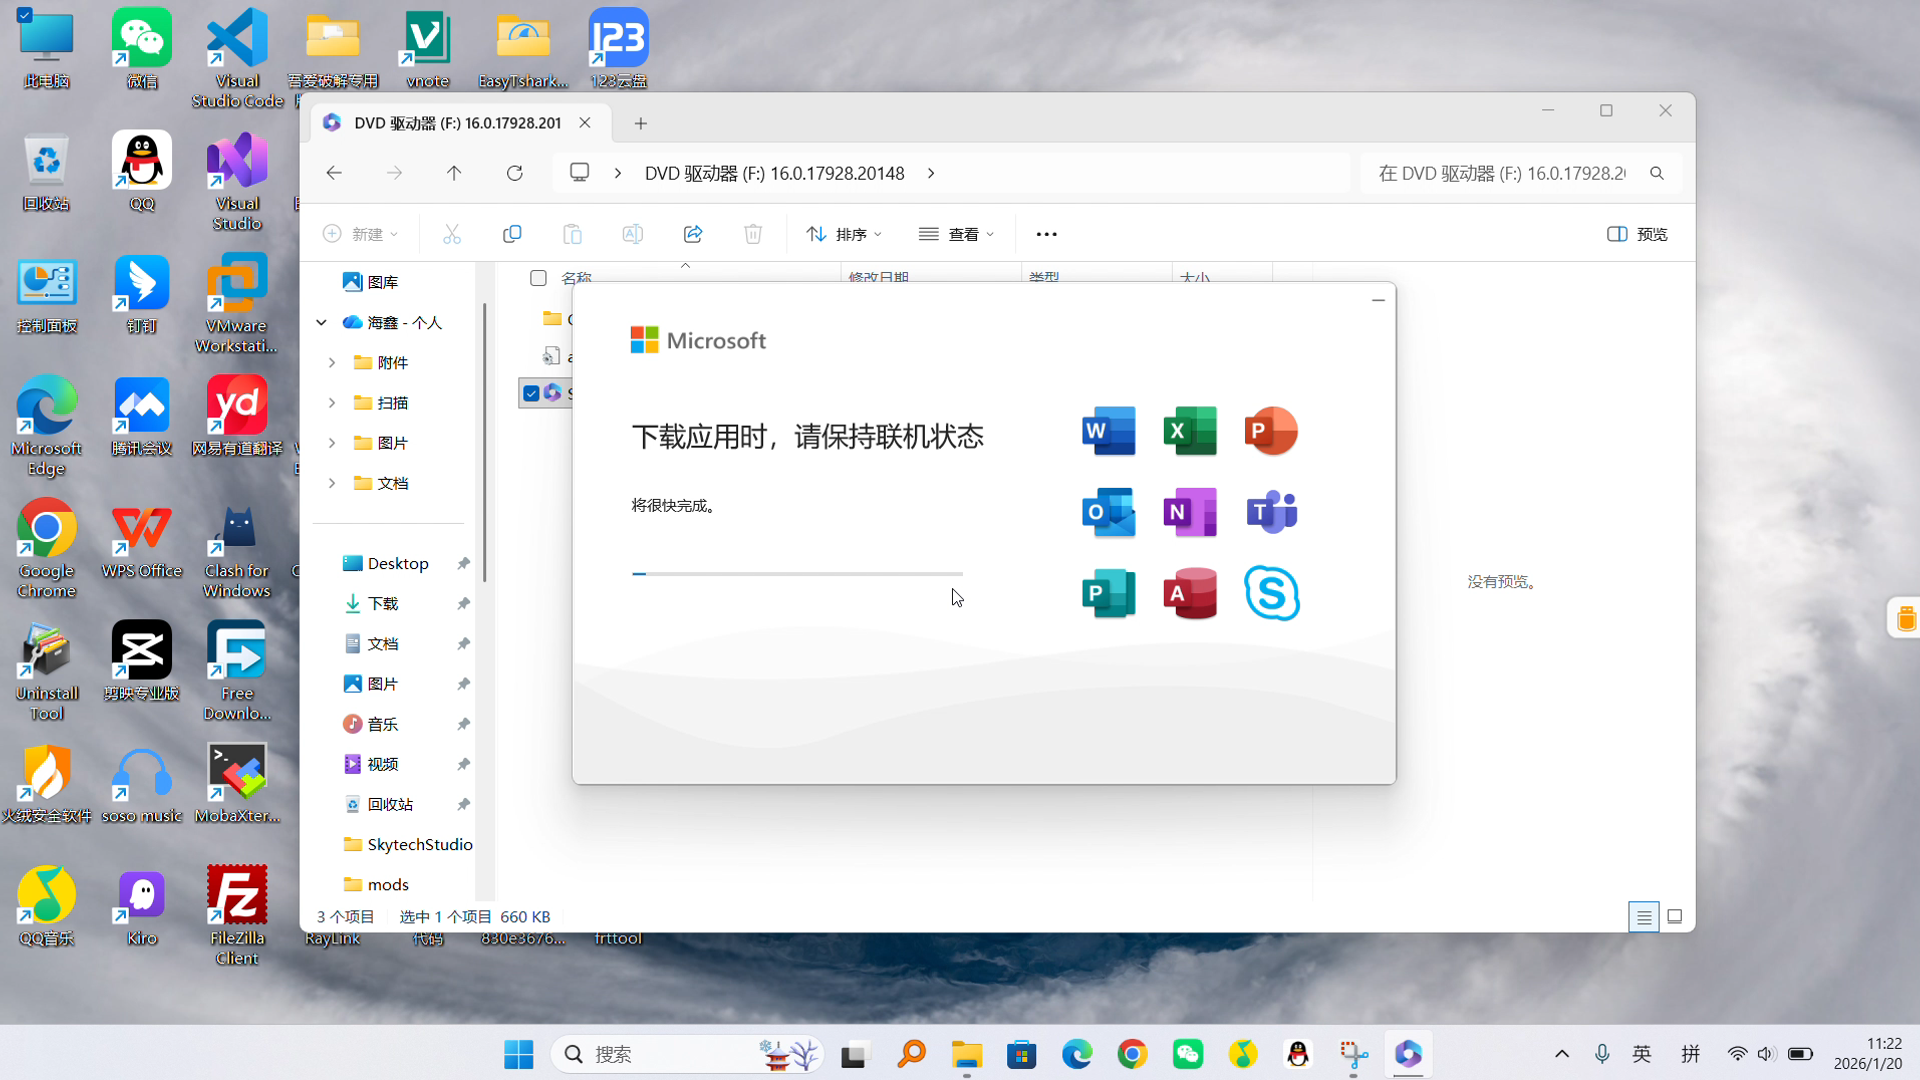
Task: Click the Cut scissors icon
Action: [452, 234]
